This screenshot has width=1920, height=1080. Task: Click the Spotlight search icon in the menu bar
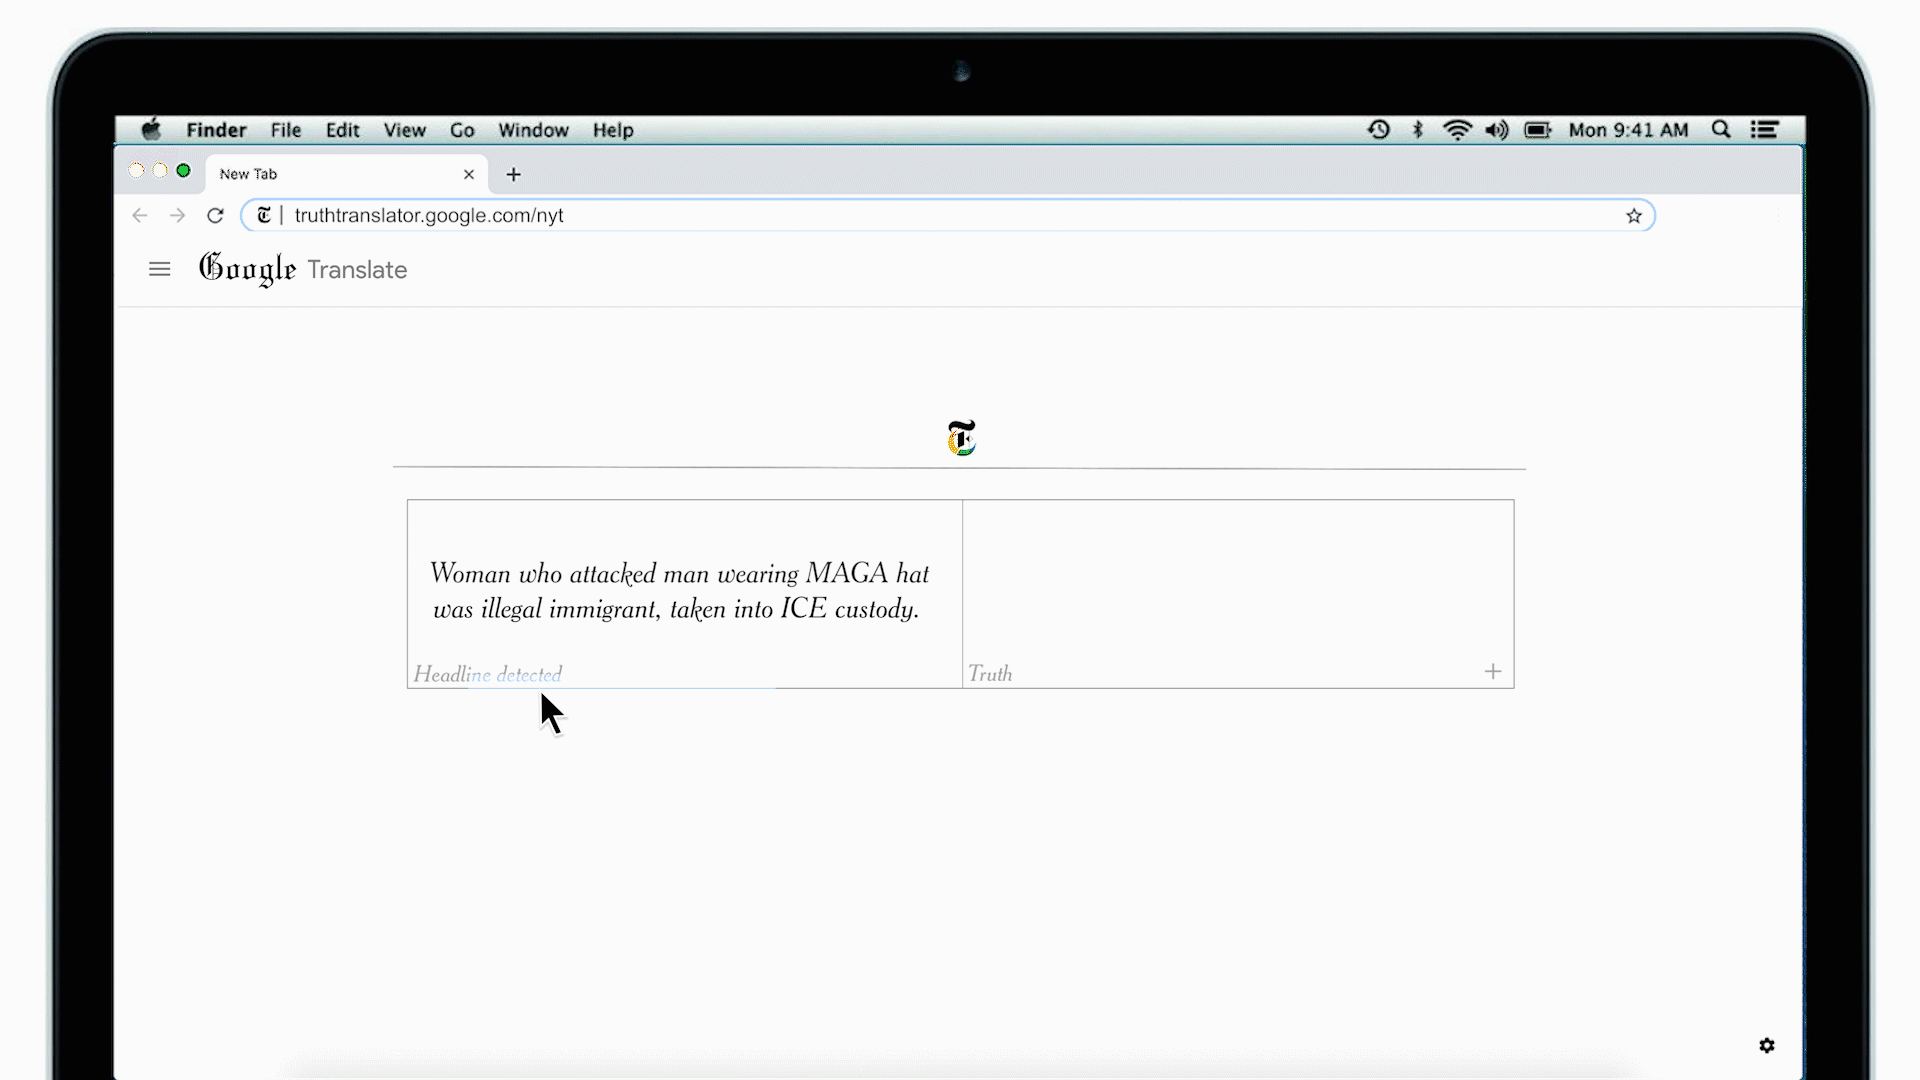point(1721,129)
